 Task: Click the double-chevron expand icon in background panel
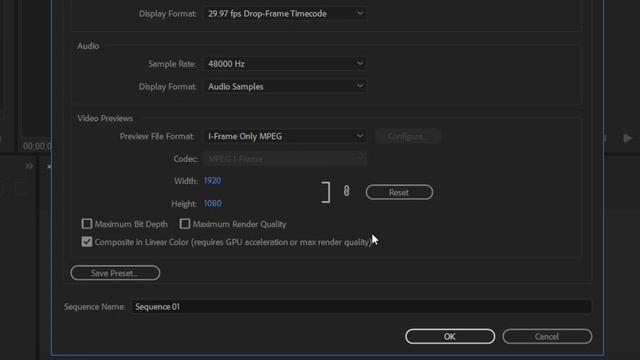coord(29,166)
